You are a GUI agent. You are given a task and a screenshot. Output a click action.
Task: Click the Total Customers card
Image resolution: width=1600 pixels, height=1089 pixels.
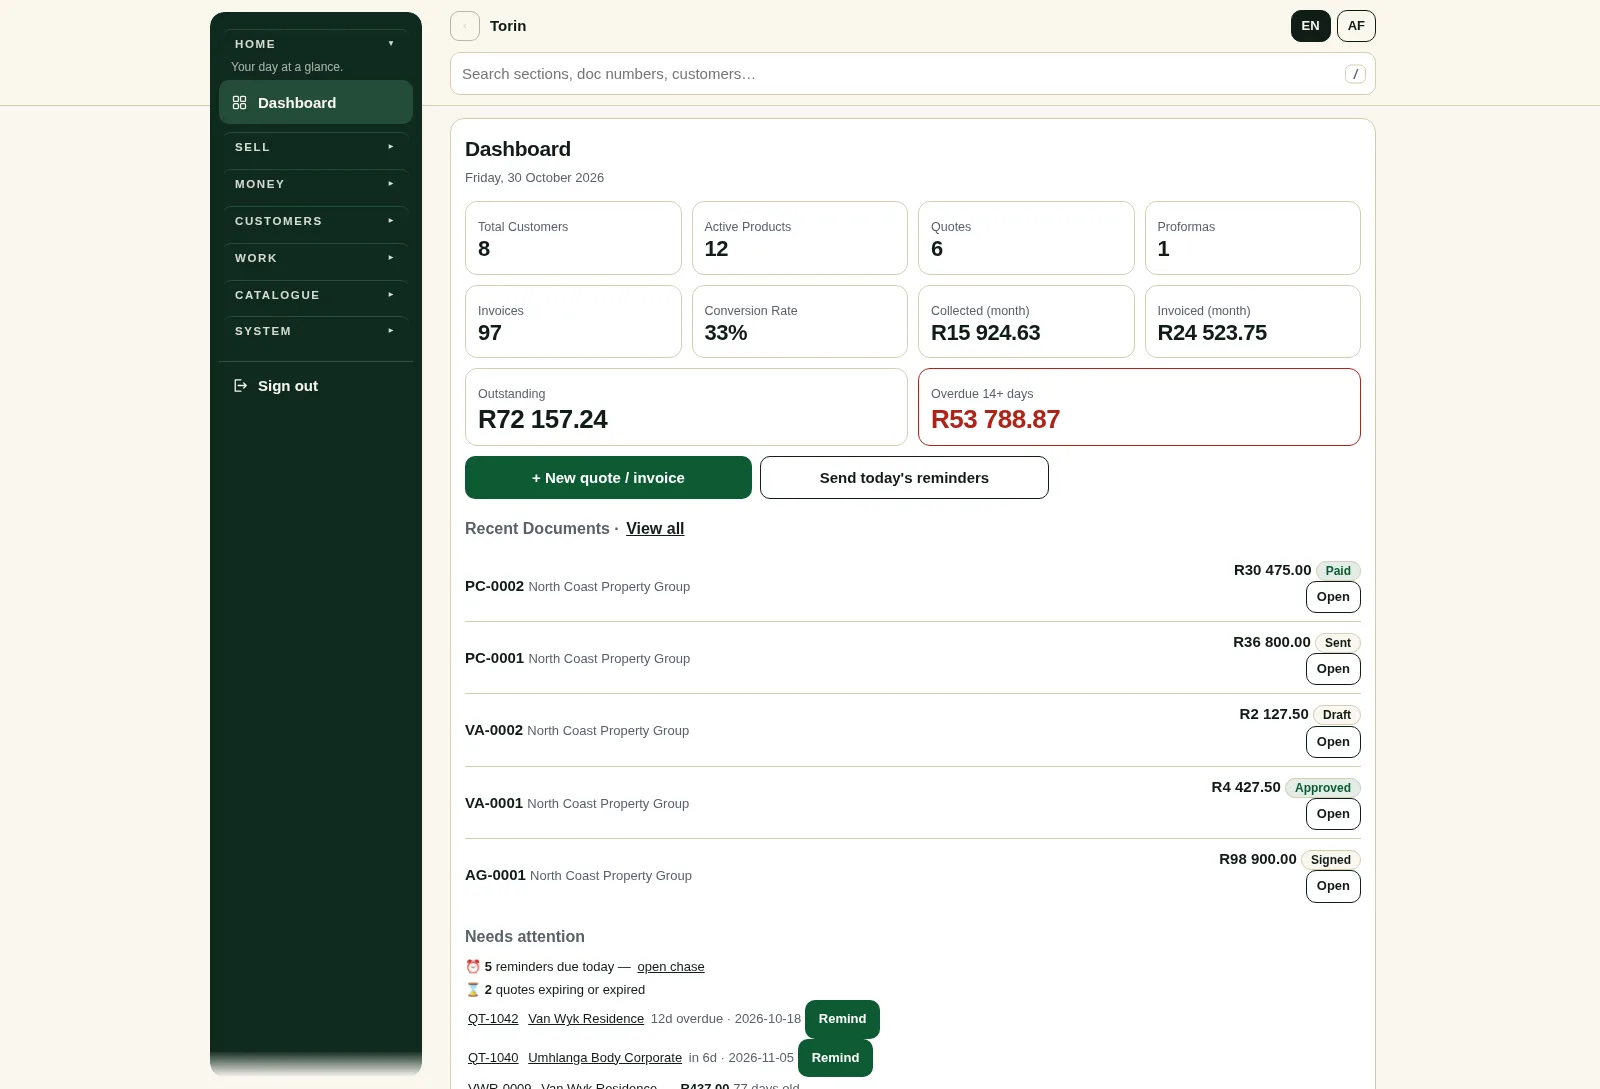573,238
